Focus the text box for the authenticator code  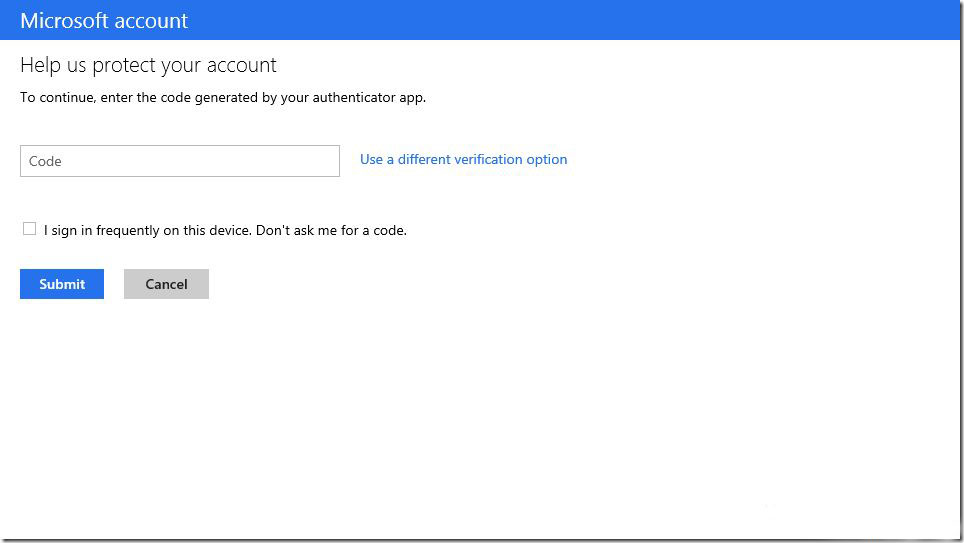pos(180,161)
